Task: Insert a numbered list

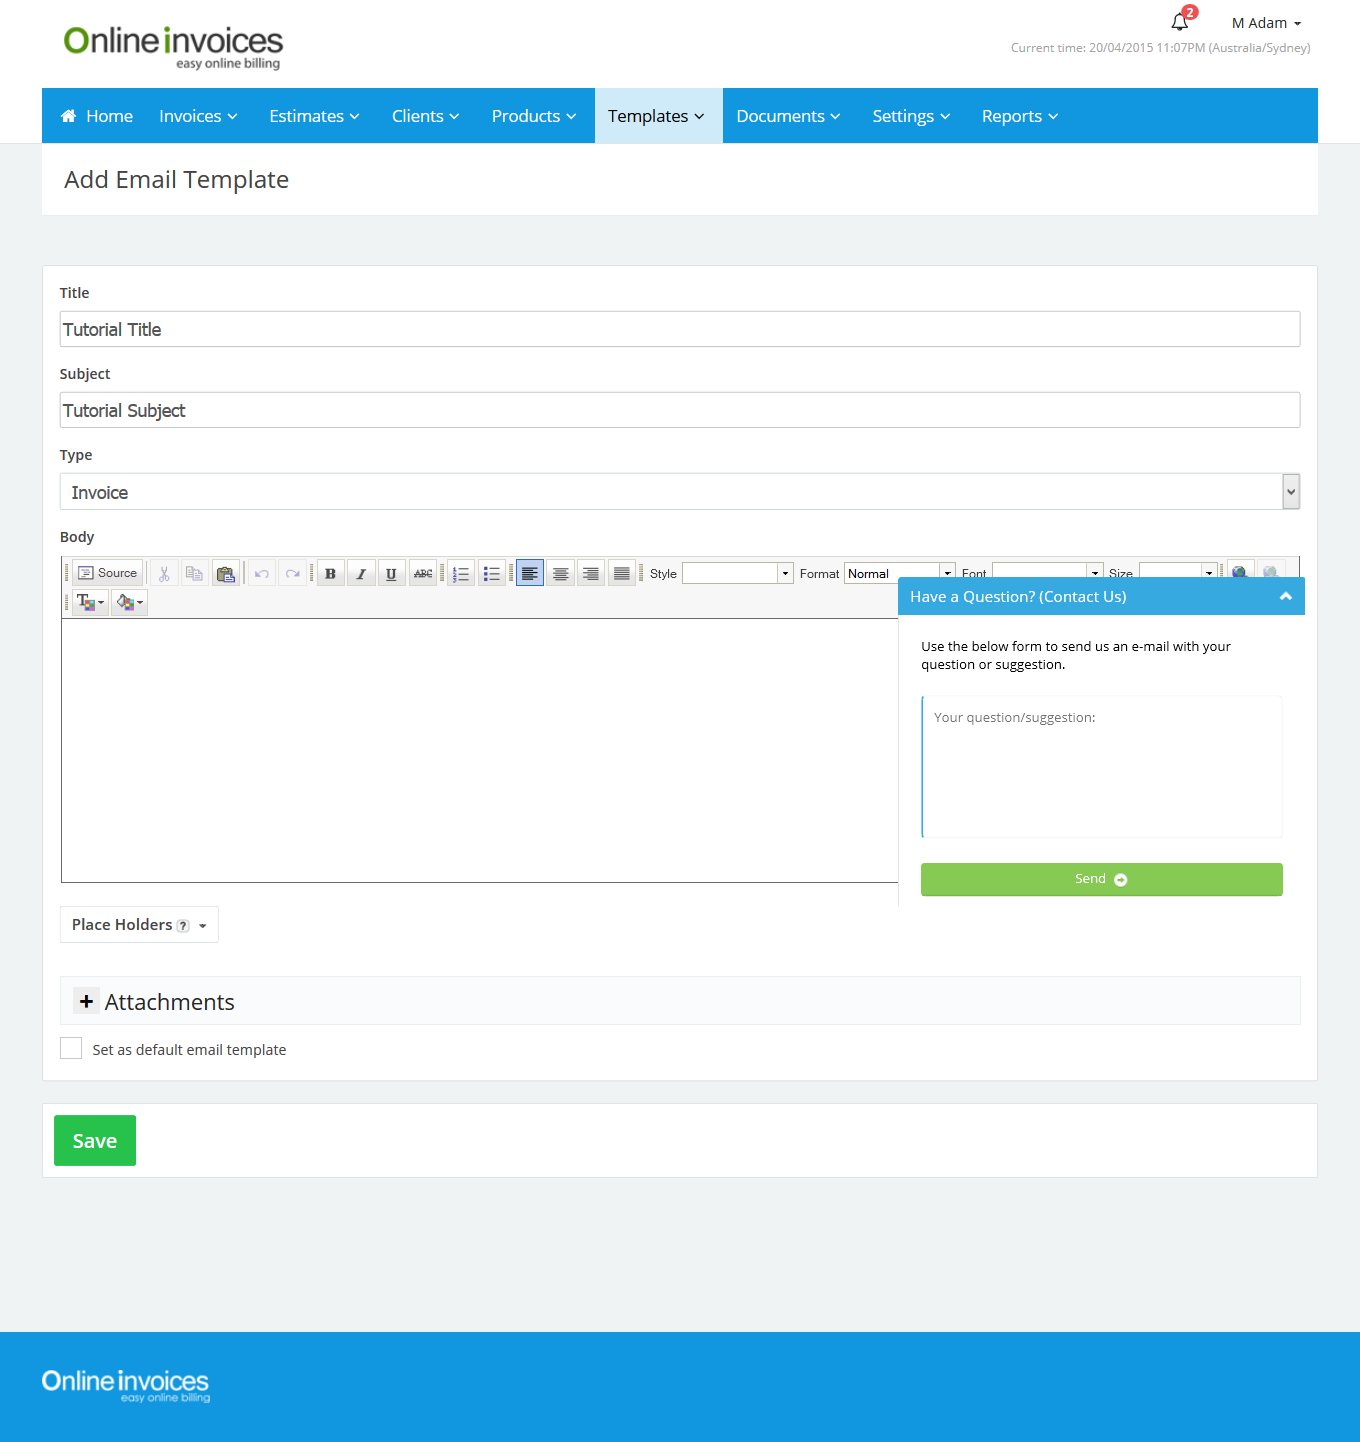Action: tap(461, 574)
